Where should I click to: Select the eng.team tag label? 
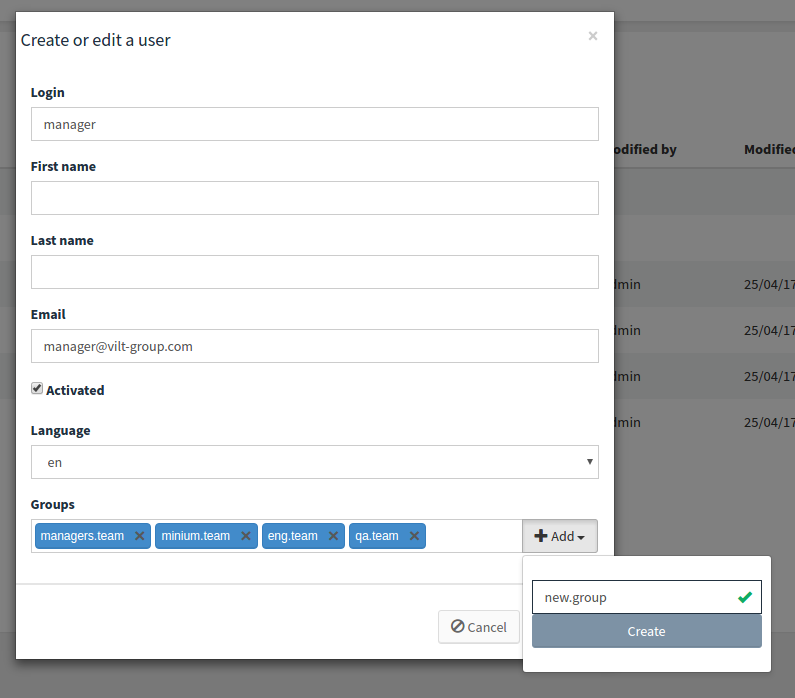(293, 536)
